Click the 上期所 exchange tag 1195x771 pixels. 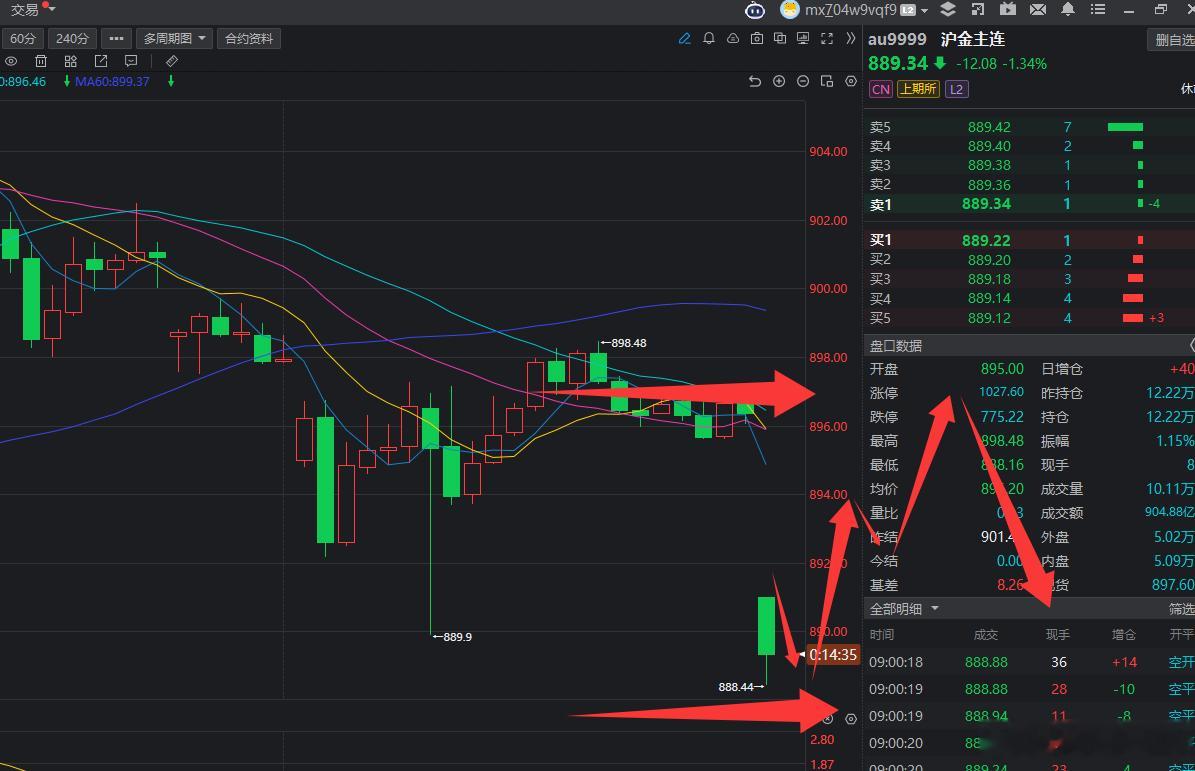918,89
